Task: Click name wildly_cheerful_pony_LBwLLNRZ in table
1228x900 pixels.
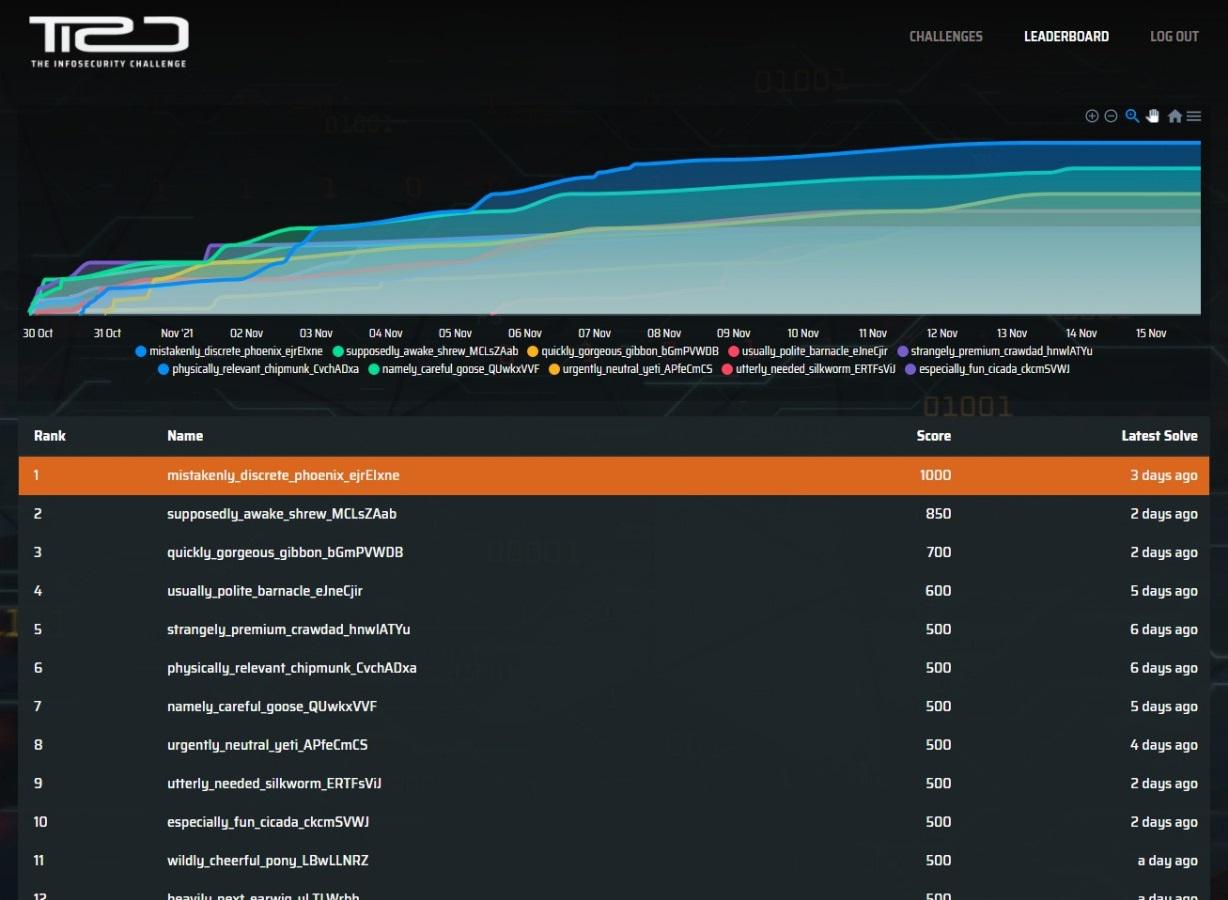Action: pyautogui.click(x=268, y=860)
